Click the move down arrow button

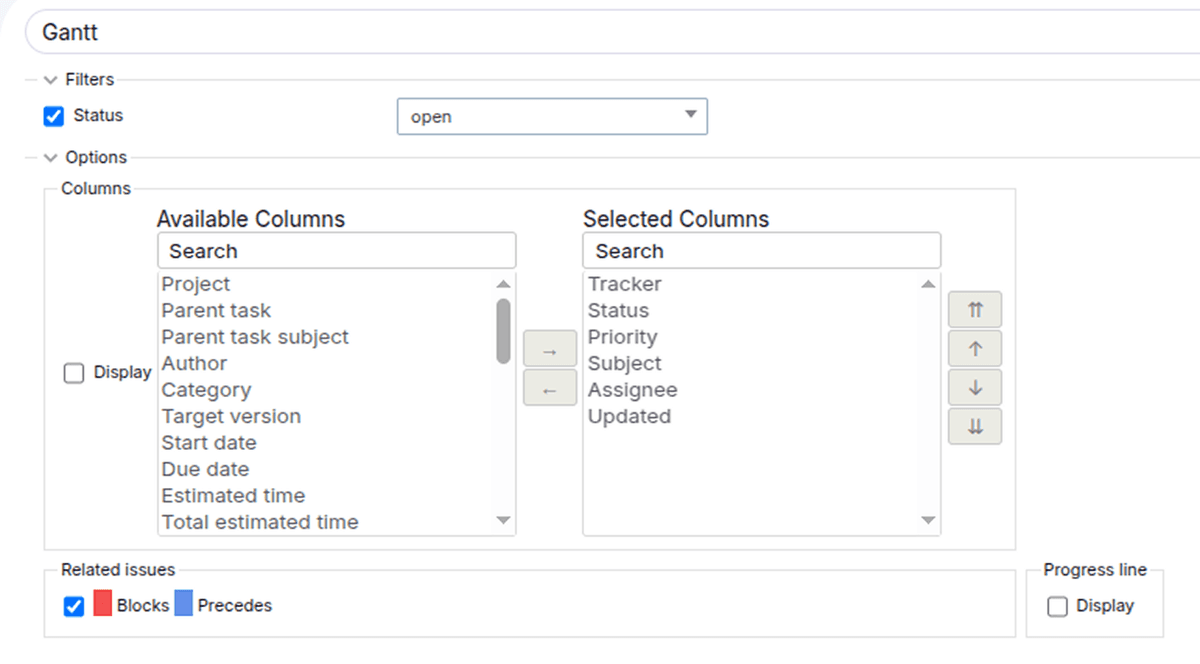(x=975, y=387)
